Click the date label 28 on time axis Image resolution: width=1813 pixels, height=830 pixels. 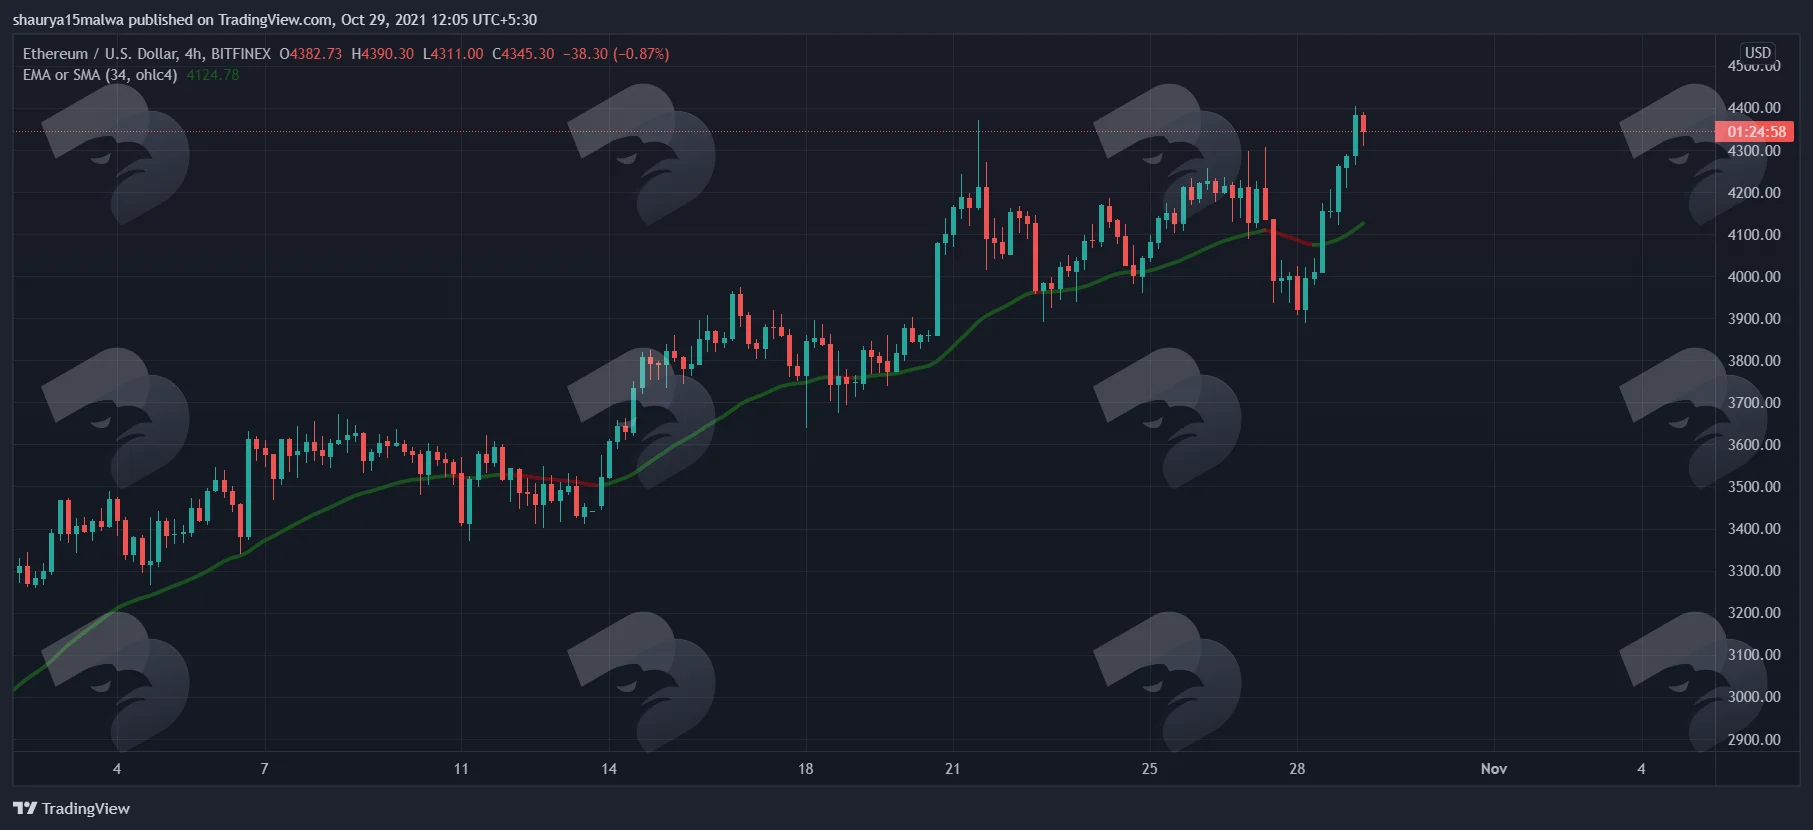coord(1297,769)
